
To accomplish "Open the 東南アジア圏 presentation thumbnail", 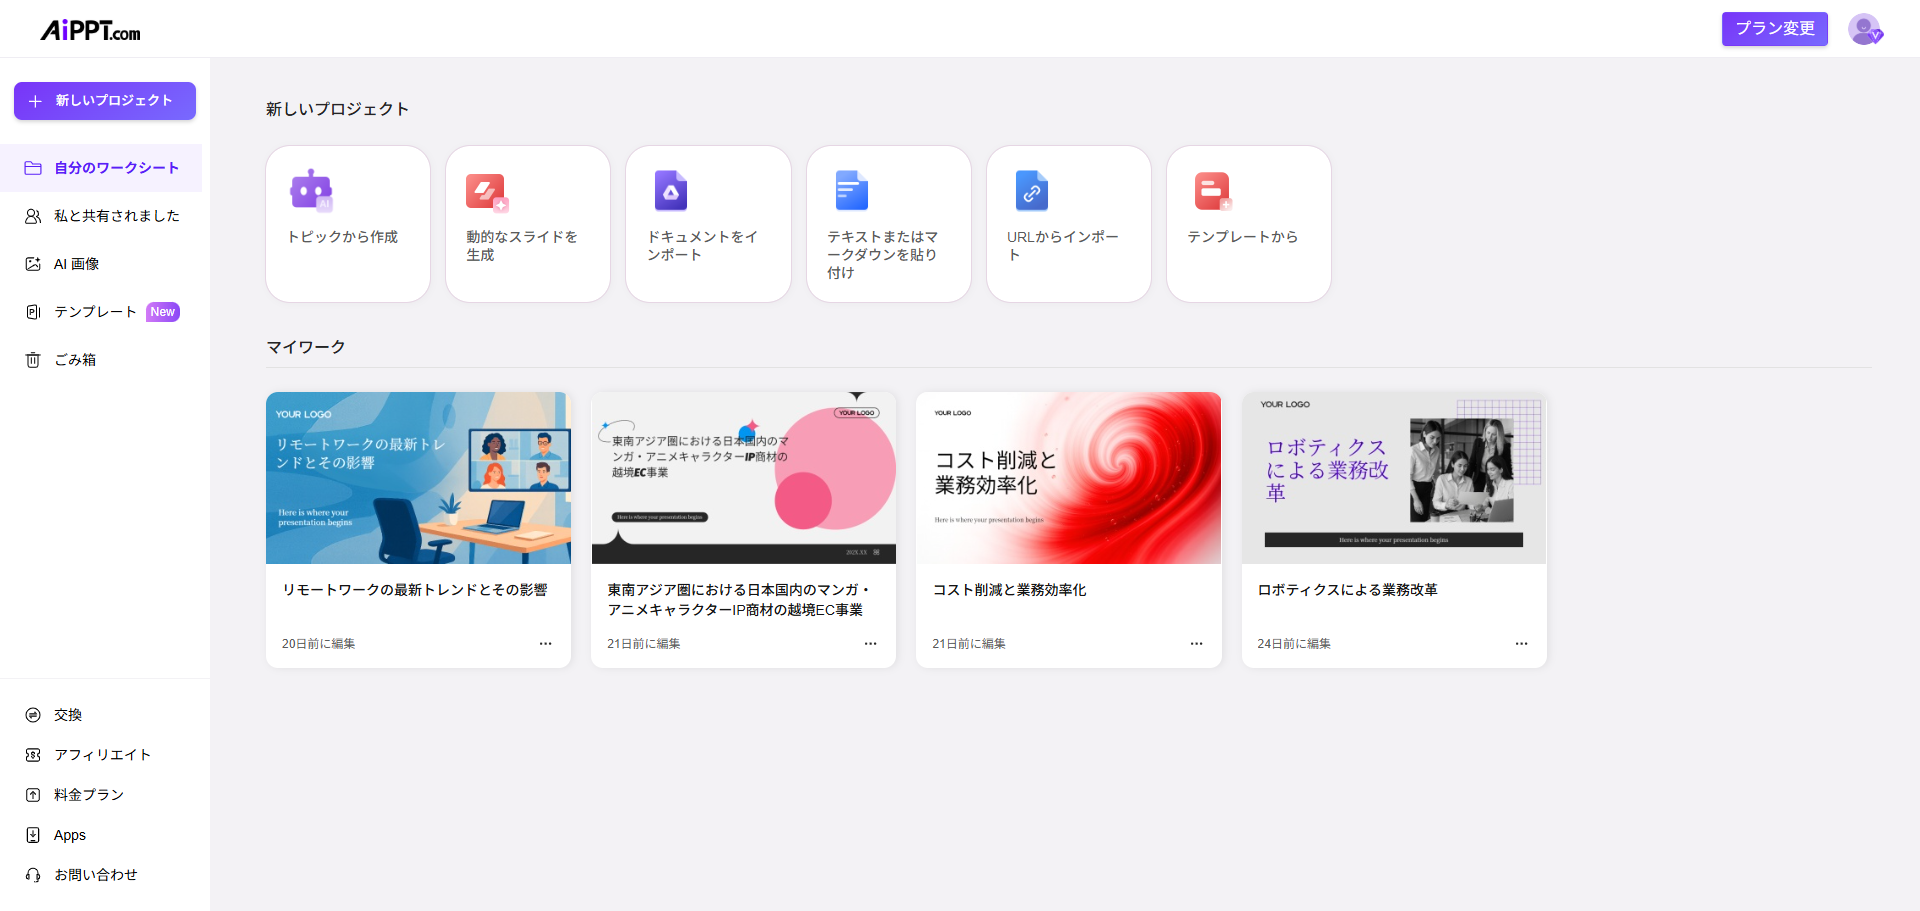I will 743,478.
